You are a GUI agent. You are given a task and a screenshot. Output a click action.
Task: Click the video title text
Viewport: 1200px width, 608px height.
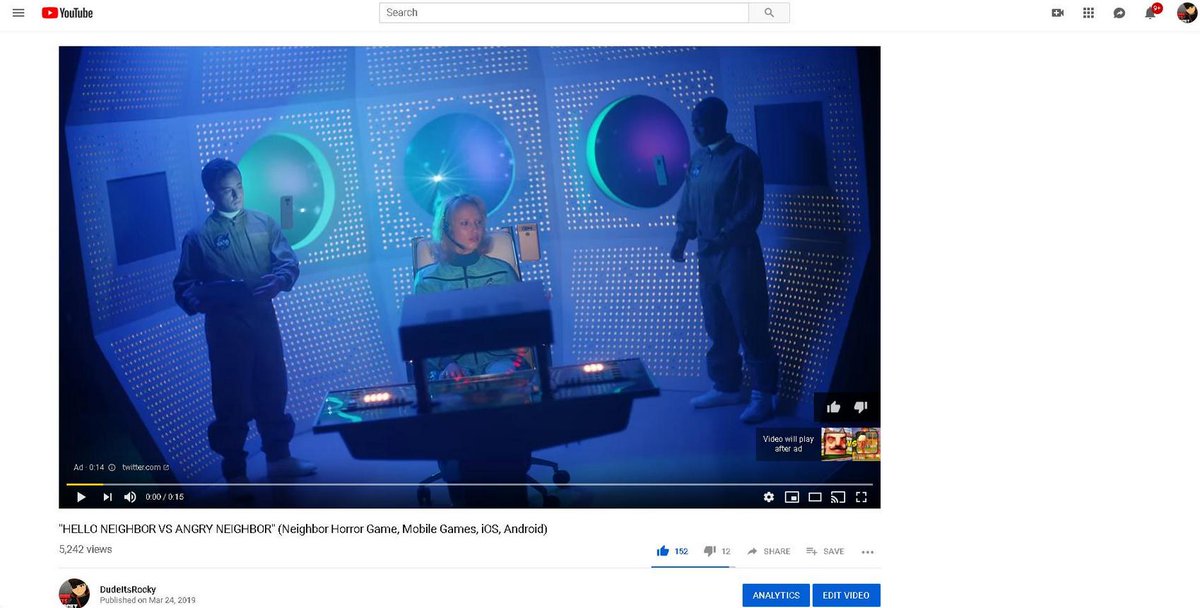(x=303, y=528)
